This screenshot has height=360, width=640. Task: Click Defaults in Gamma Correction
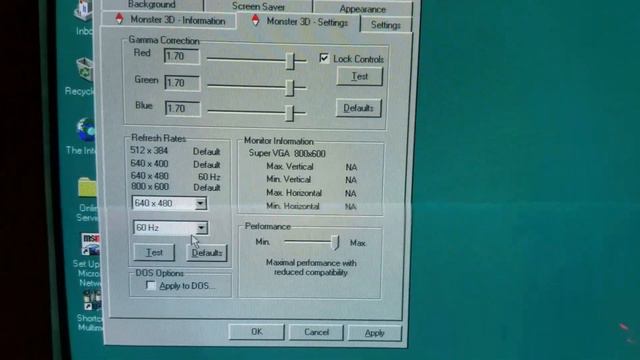coord(358,108)
